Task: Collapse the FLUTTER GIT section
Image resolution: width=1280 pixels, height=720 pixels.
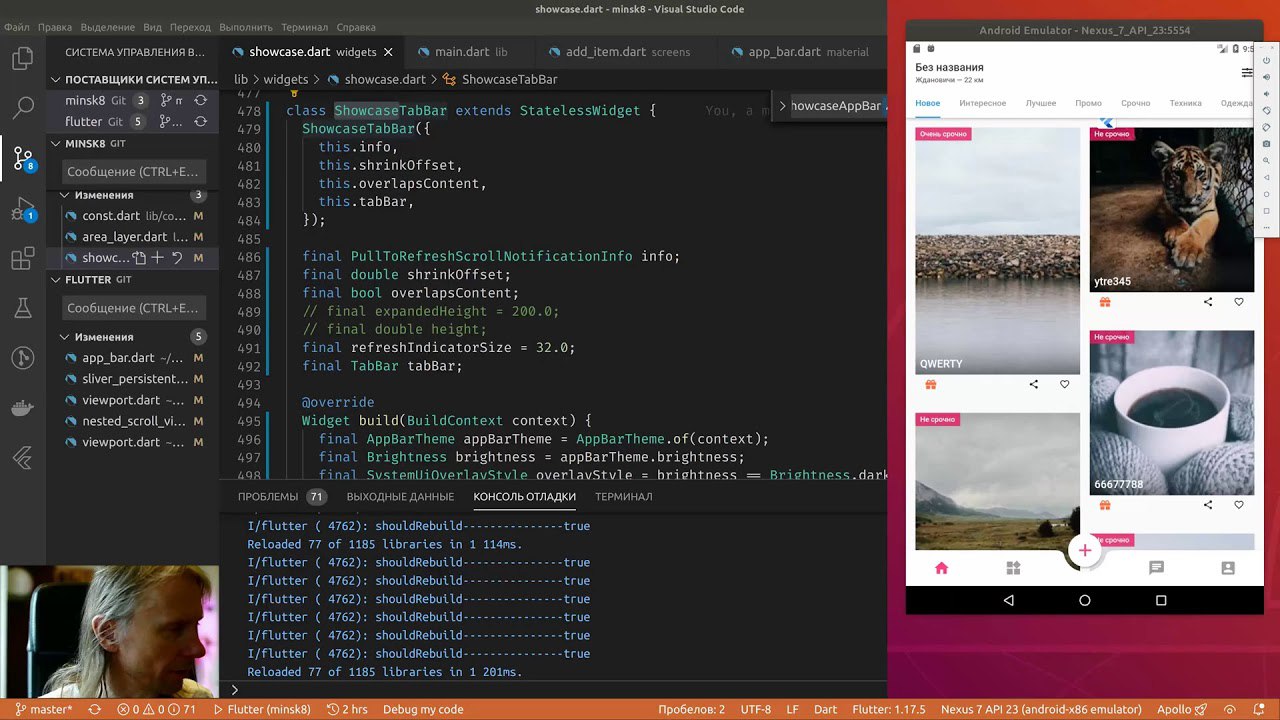Action: point(57,280)
